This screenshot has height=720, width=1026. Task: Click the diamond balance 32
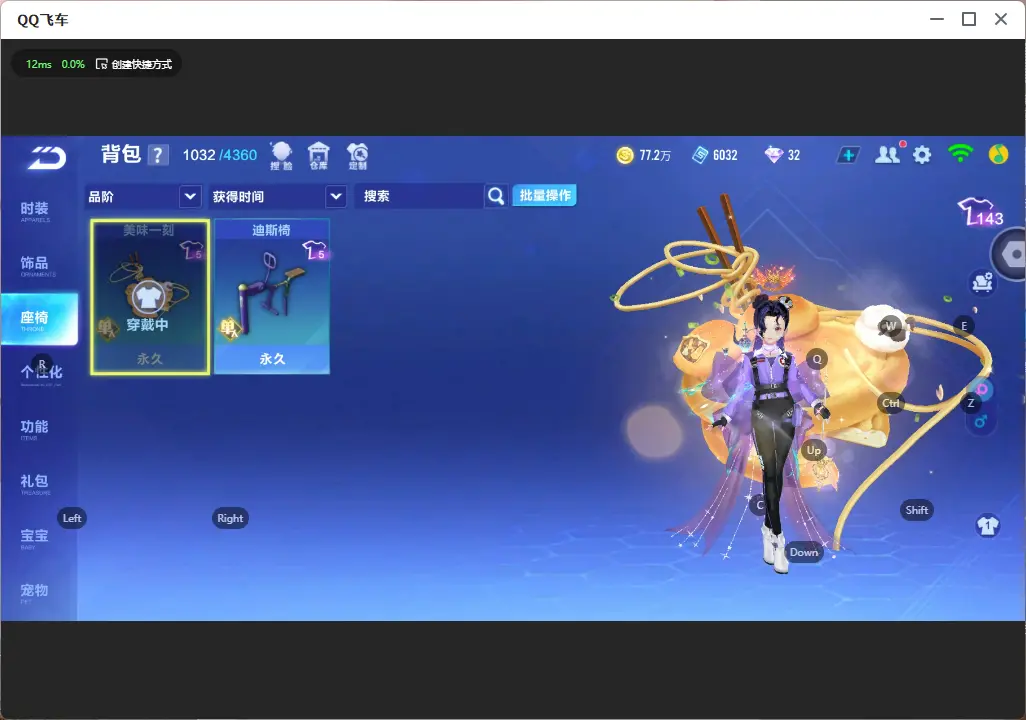[x=783, y=155]
